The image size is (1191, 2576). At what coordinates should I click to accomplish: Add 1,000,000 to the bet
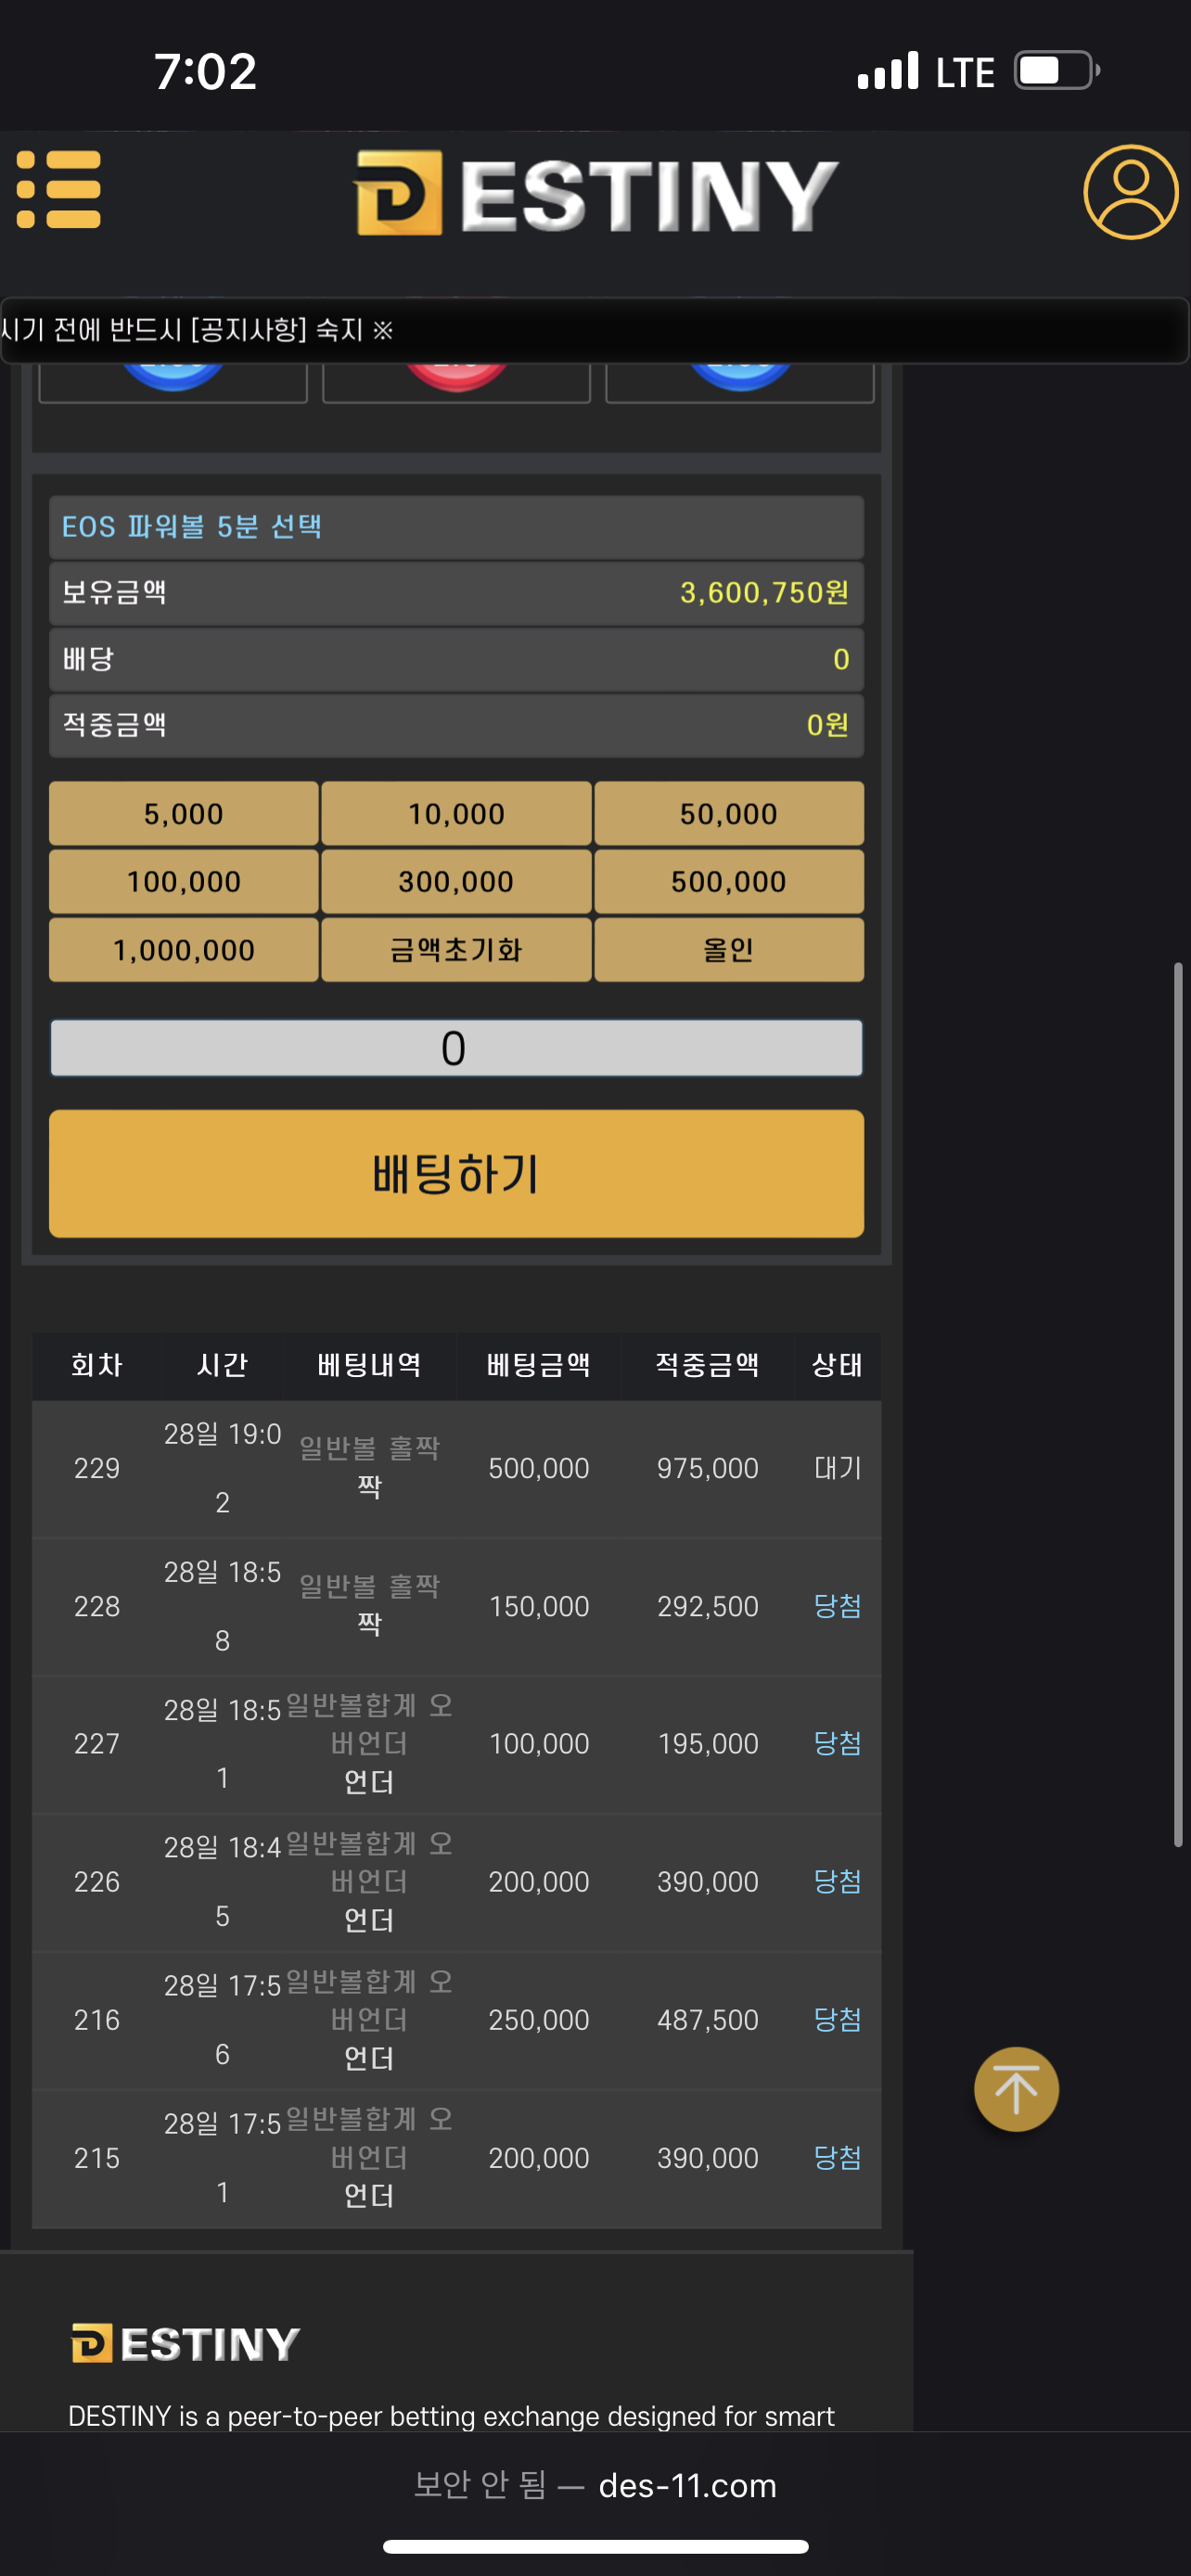point(184,949)
